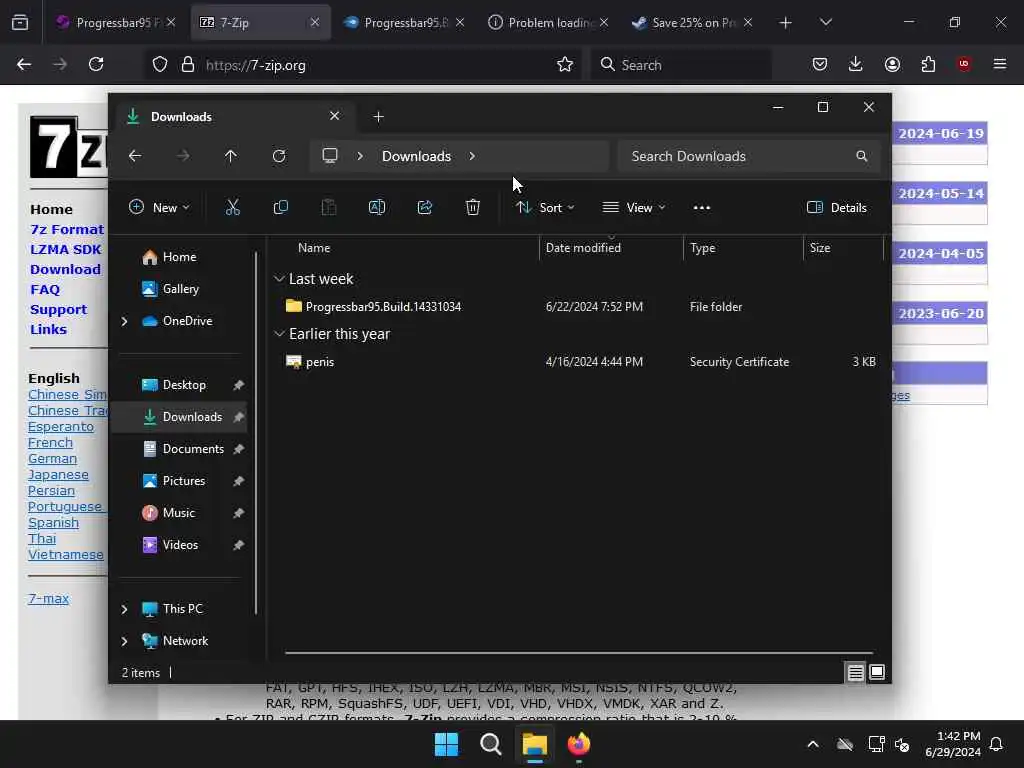
Task: Close the Downloads Explorer tab
Action: pos(334,116)
